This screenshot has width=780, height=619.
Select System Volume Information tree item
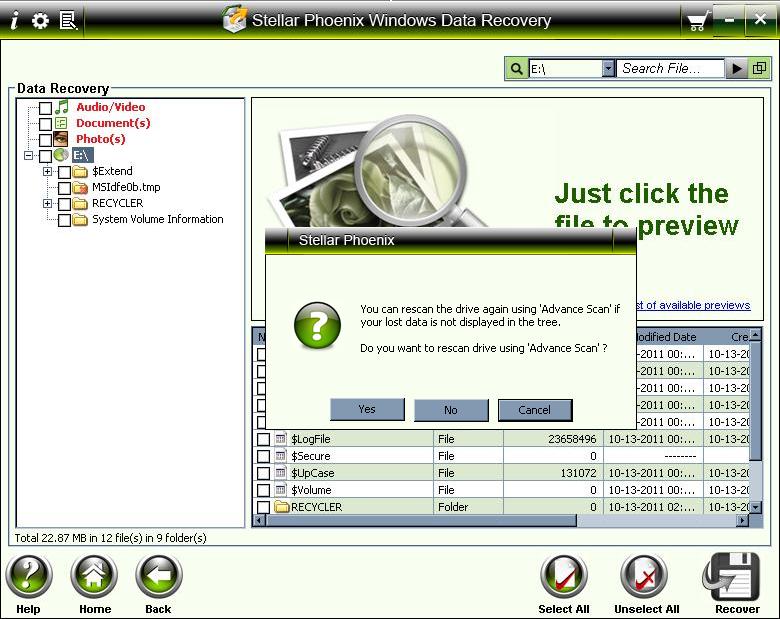point(157,219)
